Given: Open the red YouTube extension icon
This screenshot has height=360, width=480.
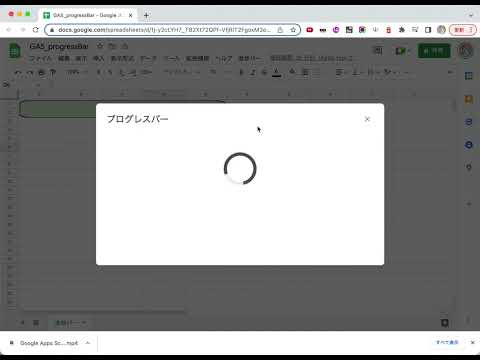Looking at the screenshot, I should click(x=310, y=30).
